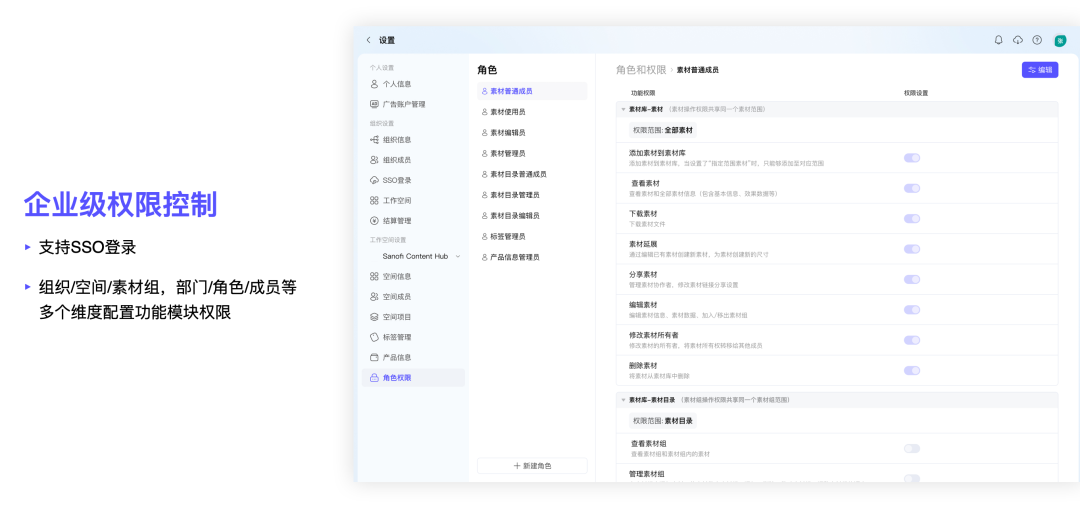The width and height of the screenshot is (1080, 511).
Task: Click the 结算管理 billing icon in sidebar
Action: (x=375, y=220)
